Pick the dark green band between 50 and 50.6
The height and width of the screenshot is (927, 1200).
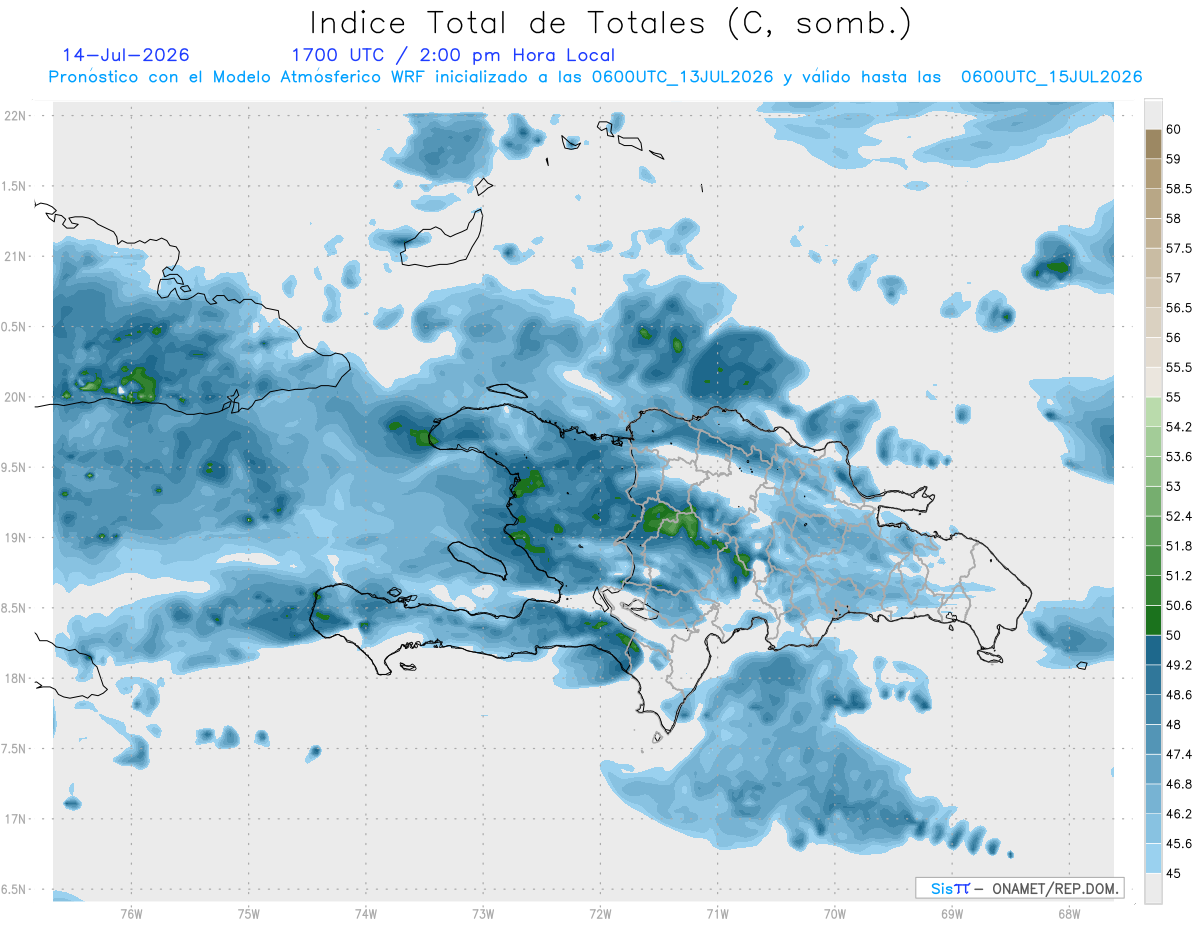point(1153,621)
